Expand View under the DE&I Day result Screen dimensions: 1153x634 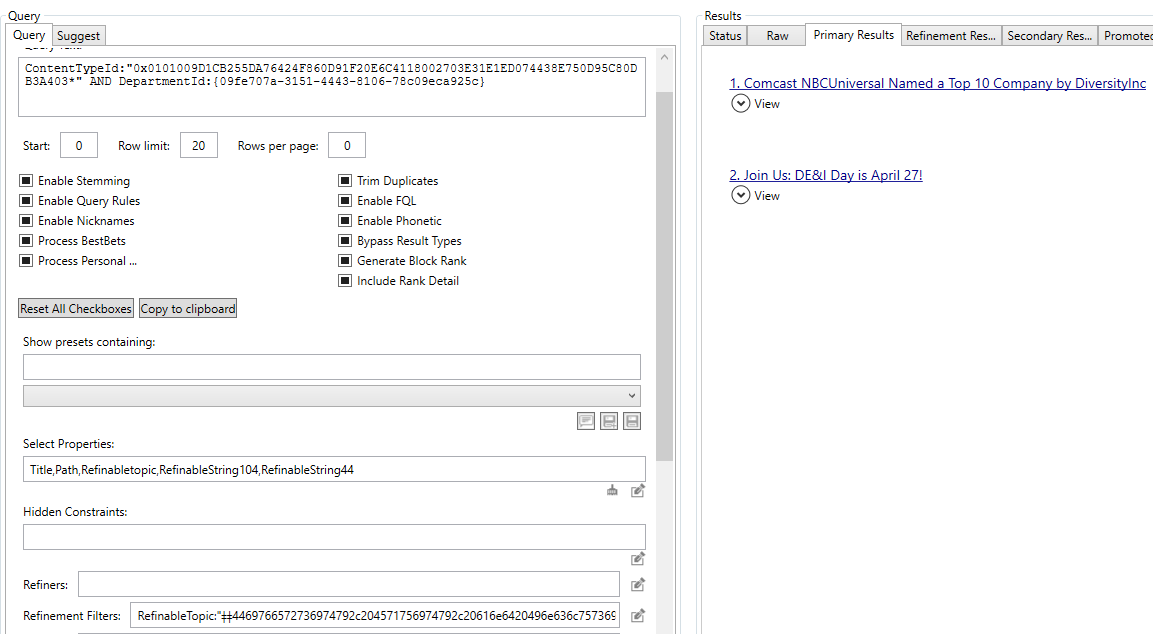click(741, 195)
